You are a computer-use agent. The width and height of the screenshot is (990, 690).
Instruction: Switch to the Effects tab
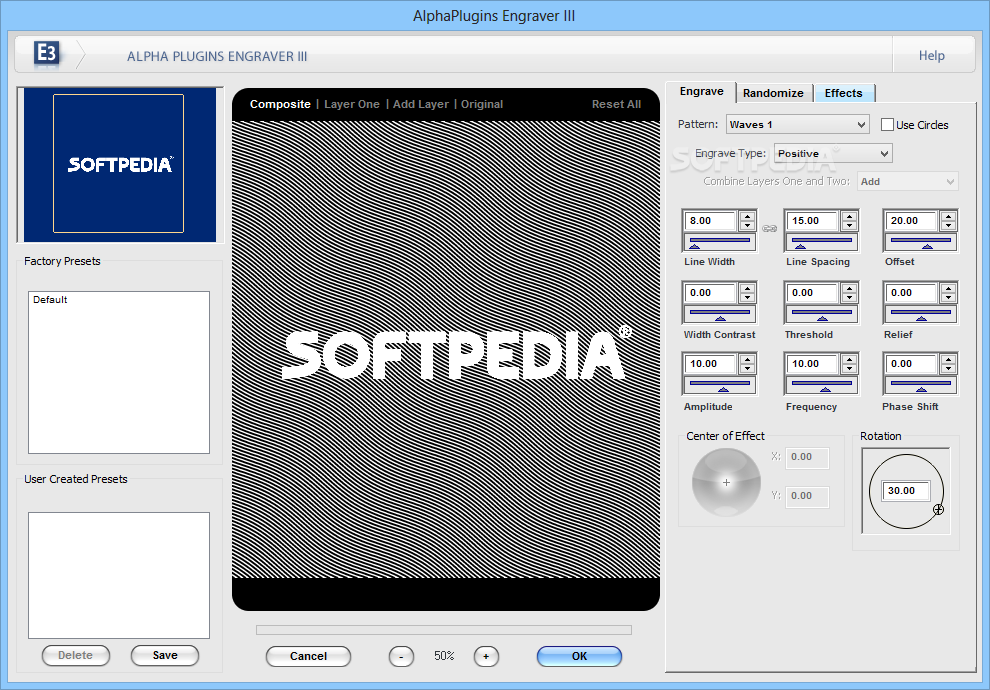coord(843,93)
